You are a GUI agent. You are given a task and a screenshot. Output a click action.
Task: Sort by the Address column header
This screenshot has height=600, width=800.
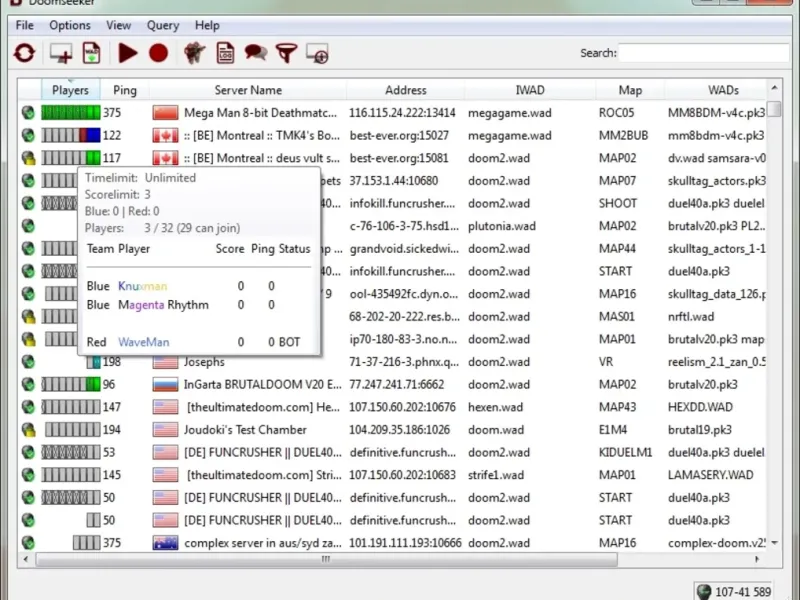coord(406,90)
